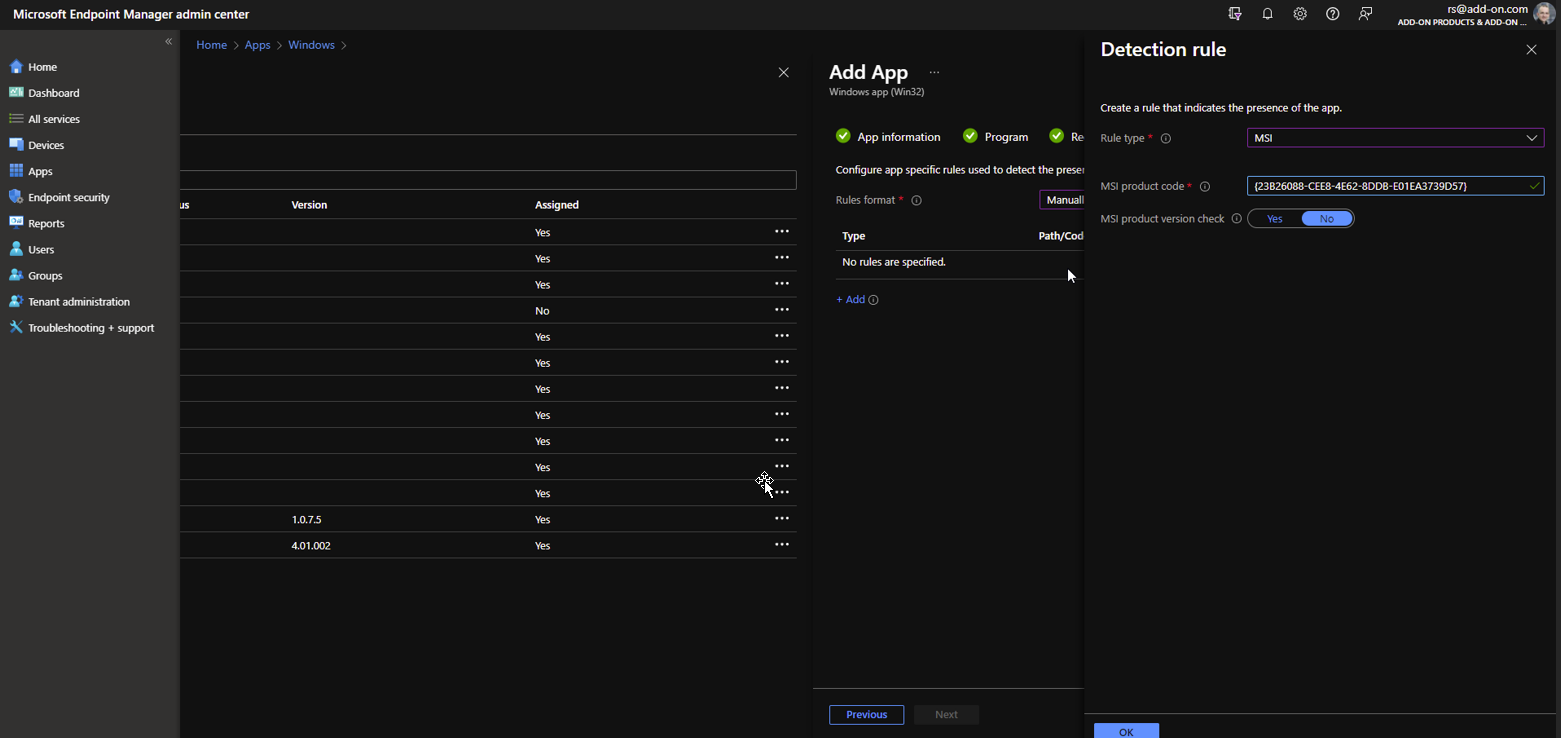
Task: Open row menu for version 1.0.7.5 app
Action: (782, 518)
